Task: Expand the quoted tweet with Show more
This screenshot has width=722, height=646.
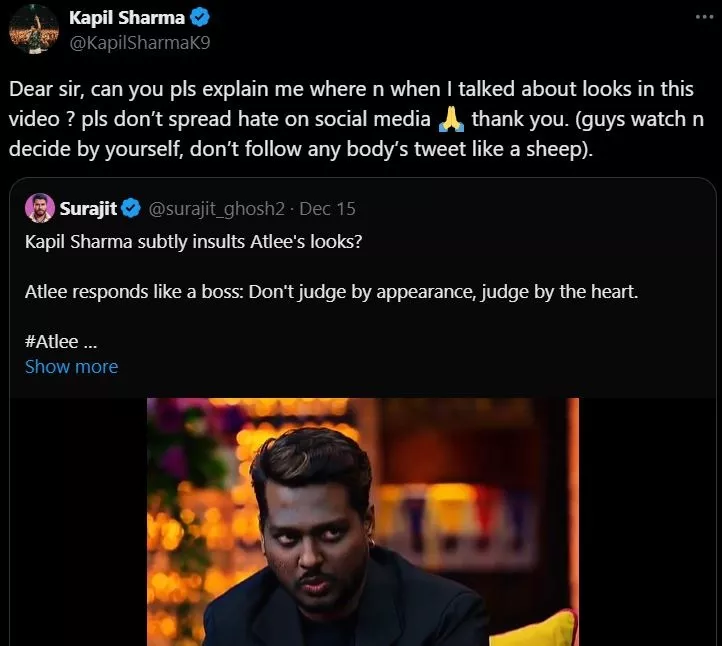Action: click(71, 366)
